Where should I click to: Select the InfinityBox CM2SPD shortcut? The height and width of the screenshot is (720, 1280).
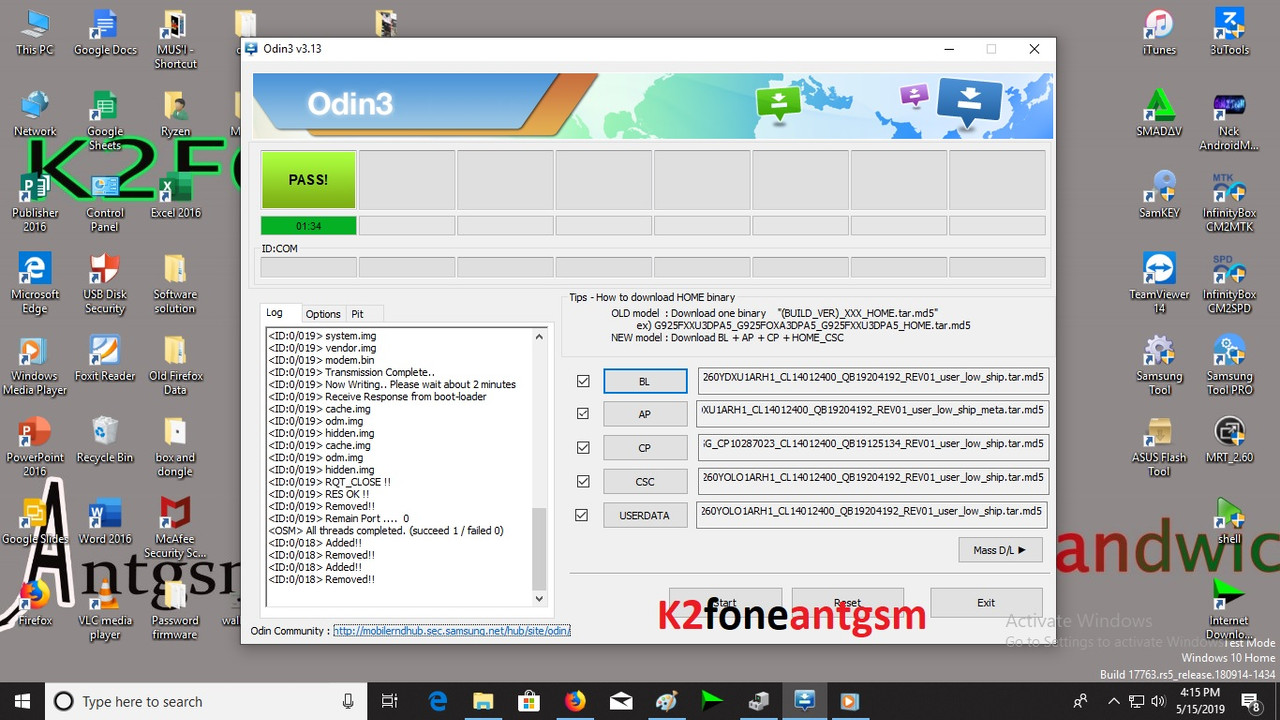point(1229,284)
